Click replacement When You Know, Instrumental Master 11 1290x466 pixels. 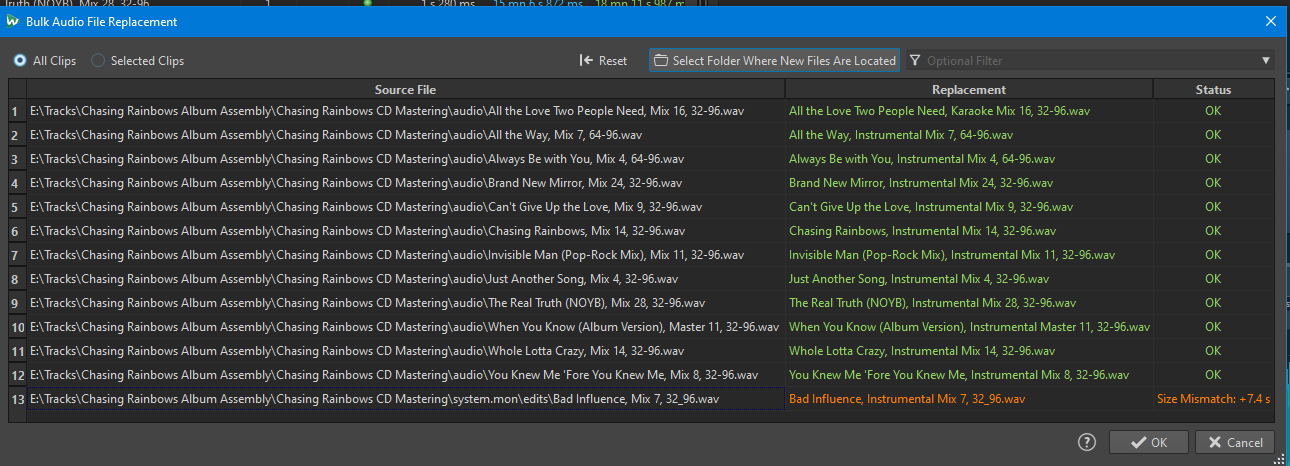click(969, 326)
